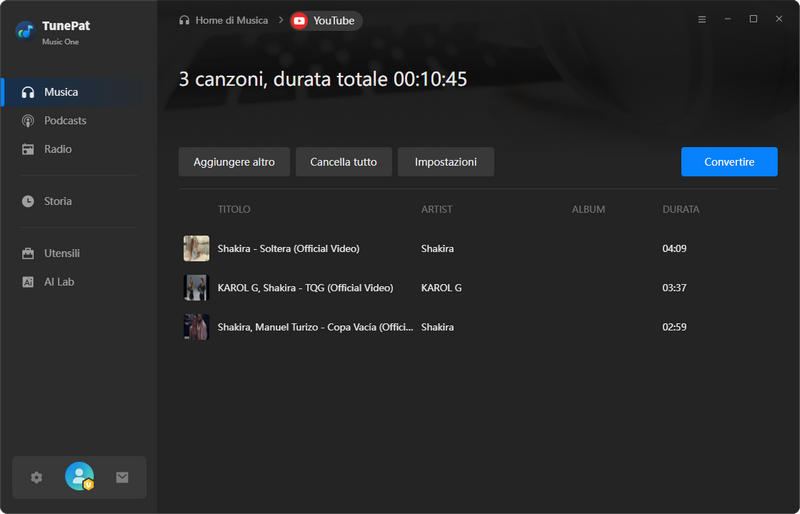Select 'Shakira, Manuel Turizo - Copa Vacía' title
800x514 pixels.
click(x=315, y=327)
